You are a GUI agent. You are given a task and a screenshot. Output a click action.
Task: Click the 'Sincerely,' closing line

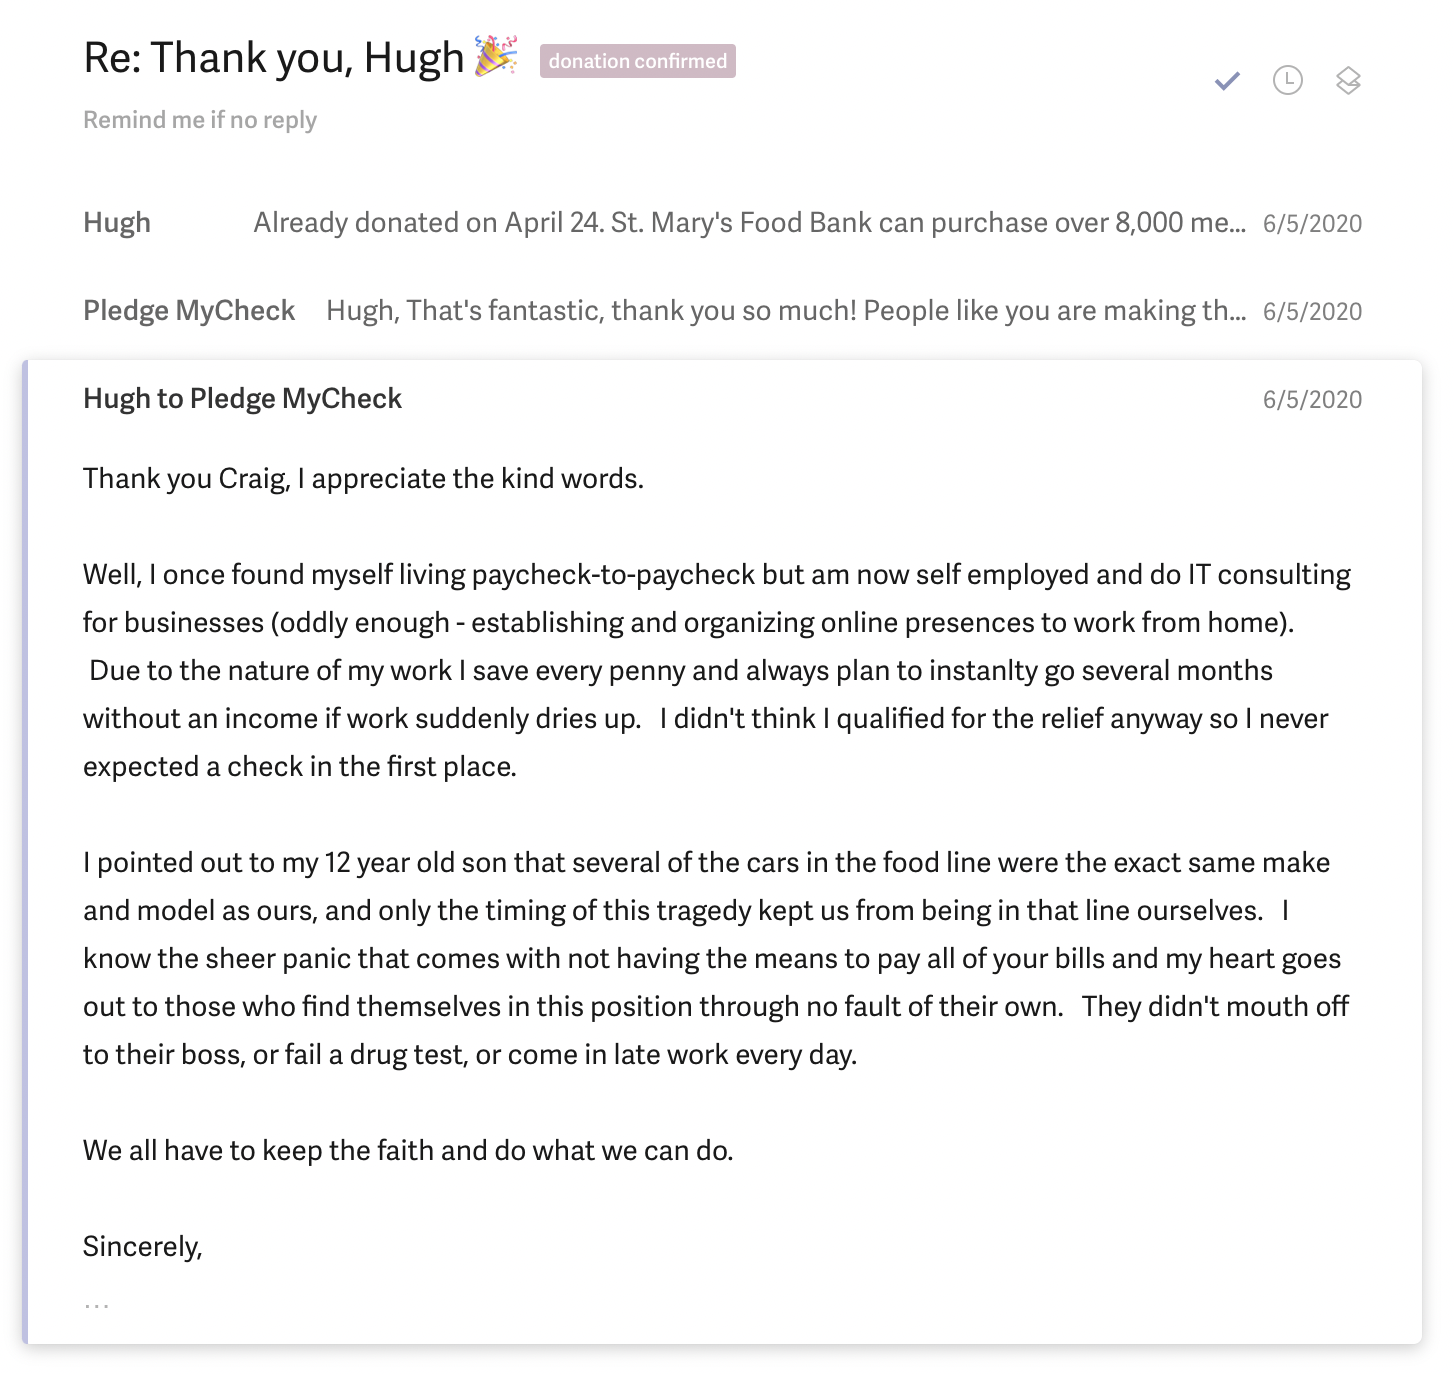pos(143,1246)
